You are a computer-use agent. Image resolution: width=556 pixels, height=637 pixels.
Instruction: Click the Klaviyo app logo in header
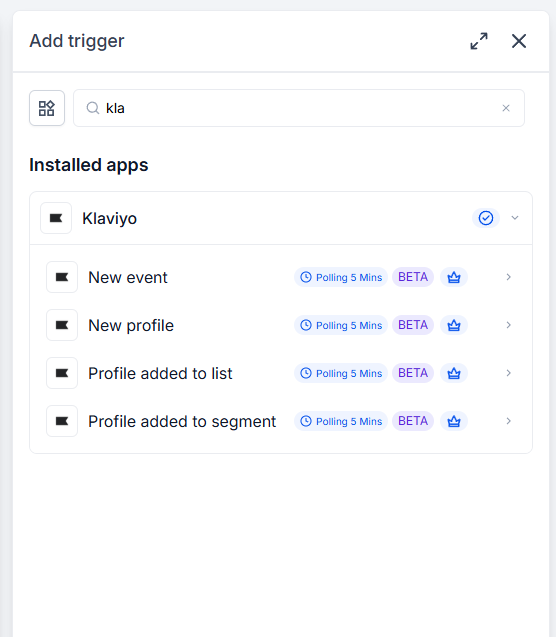(56, 218)
